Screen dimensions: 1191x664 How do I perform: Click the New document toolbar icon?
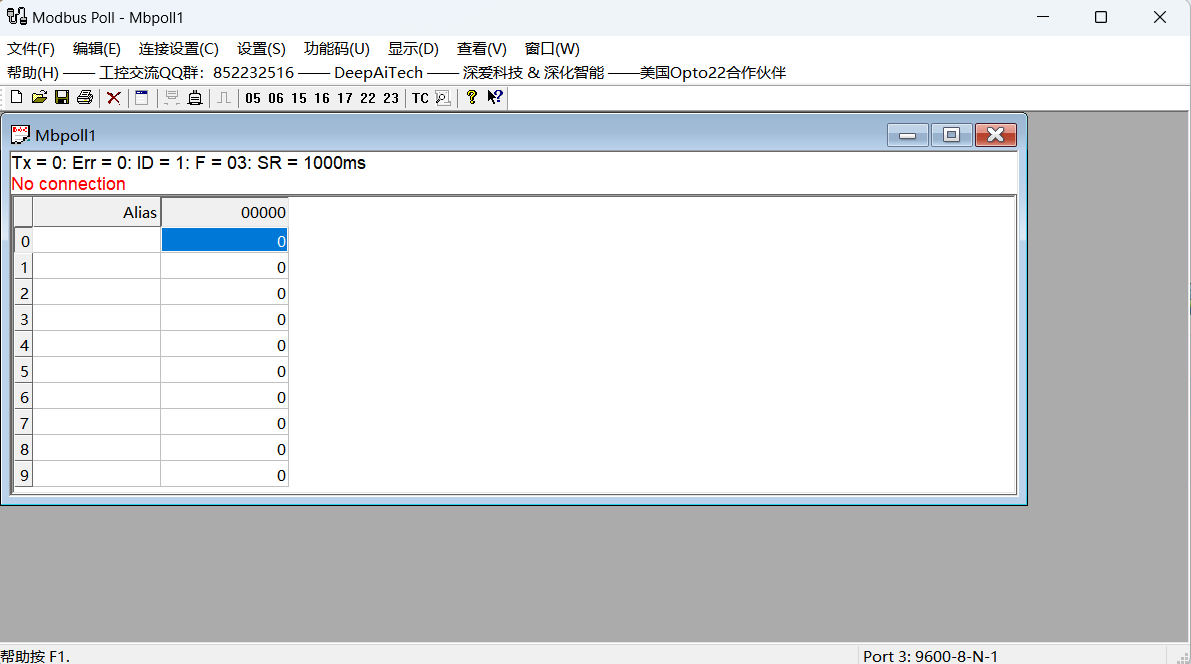[x=16, y=97]
